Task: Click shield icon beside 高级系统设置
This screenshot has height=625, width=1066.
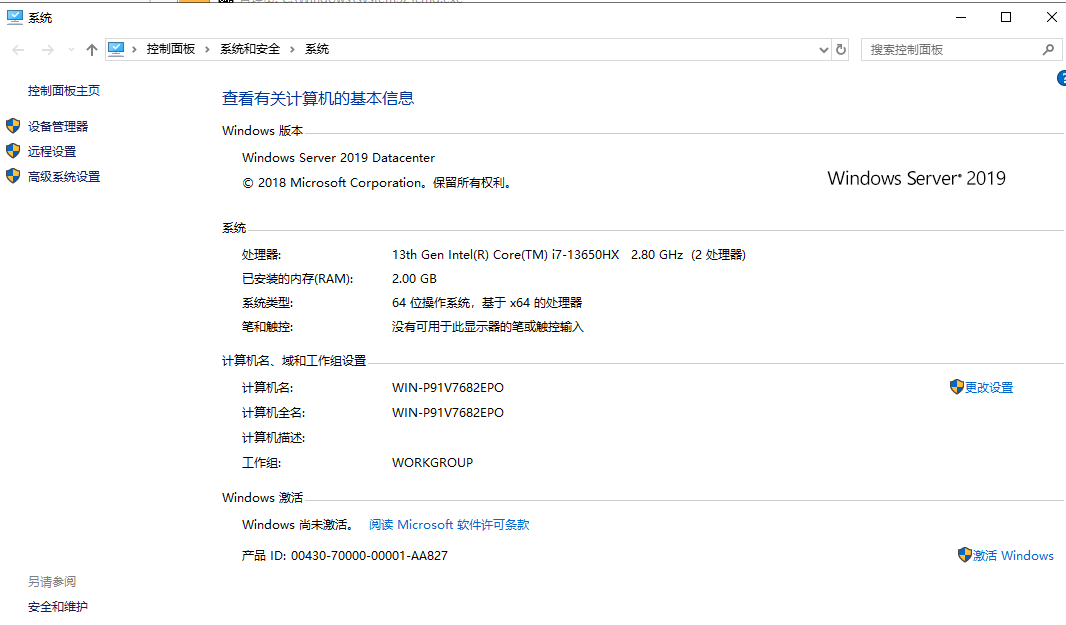Action: coord(13,176)
